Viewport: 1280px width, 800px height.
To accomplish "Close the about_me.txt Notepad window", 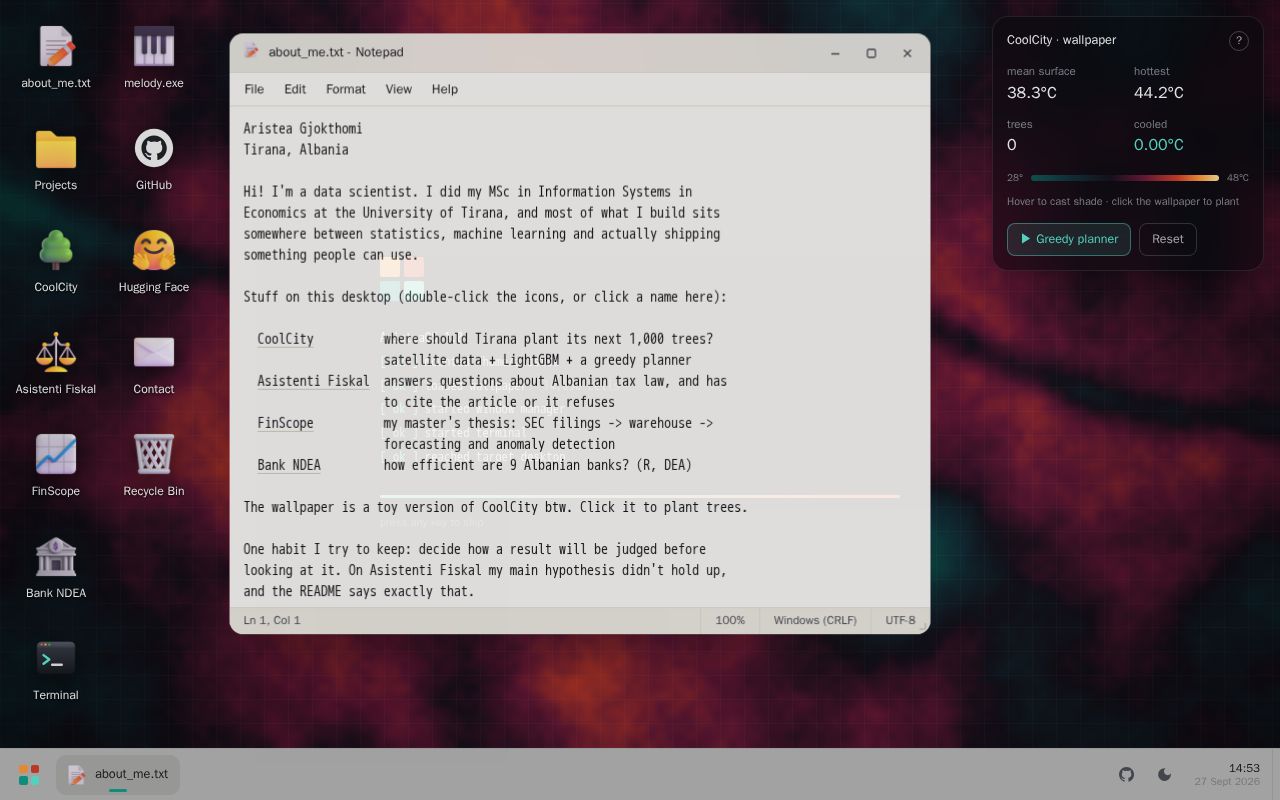I will 907,53.
